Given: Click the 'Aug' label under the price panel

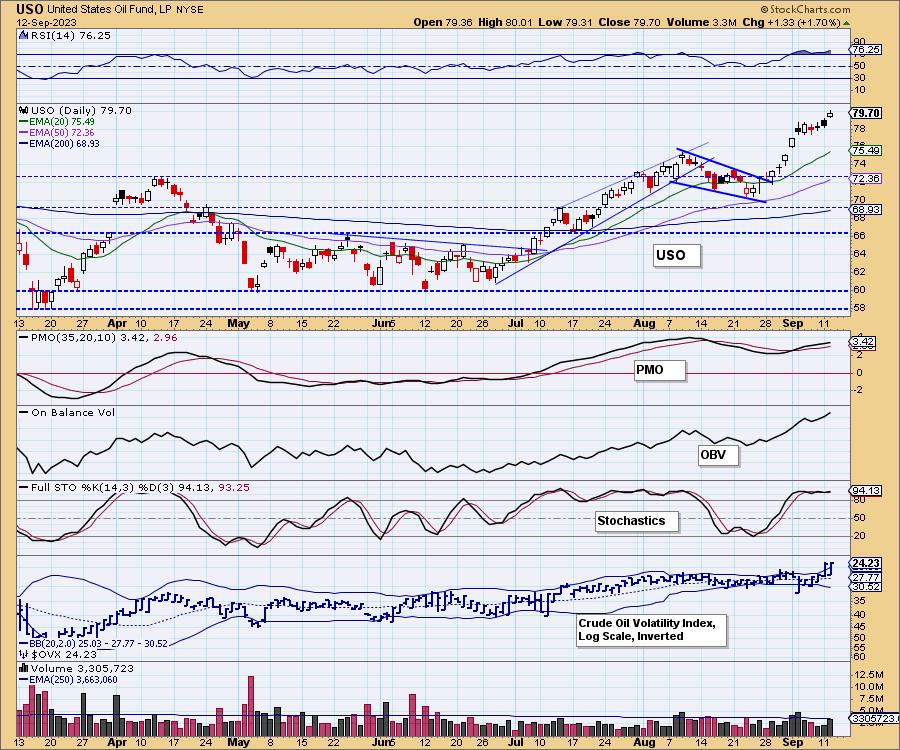Looking at the screenshot, I should click(x=644, y=323).
